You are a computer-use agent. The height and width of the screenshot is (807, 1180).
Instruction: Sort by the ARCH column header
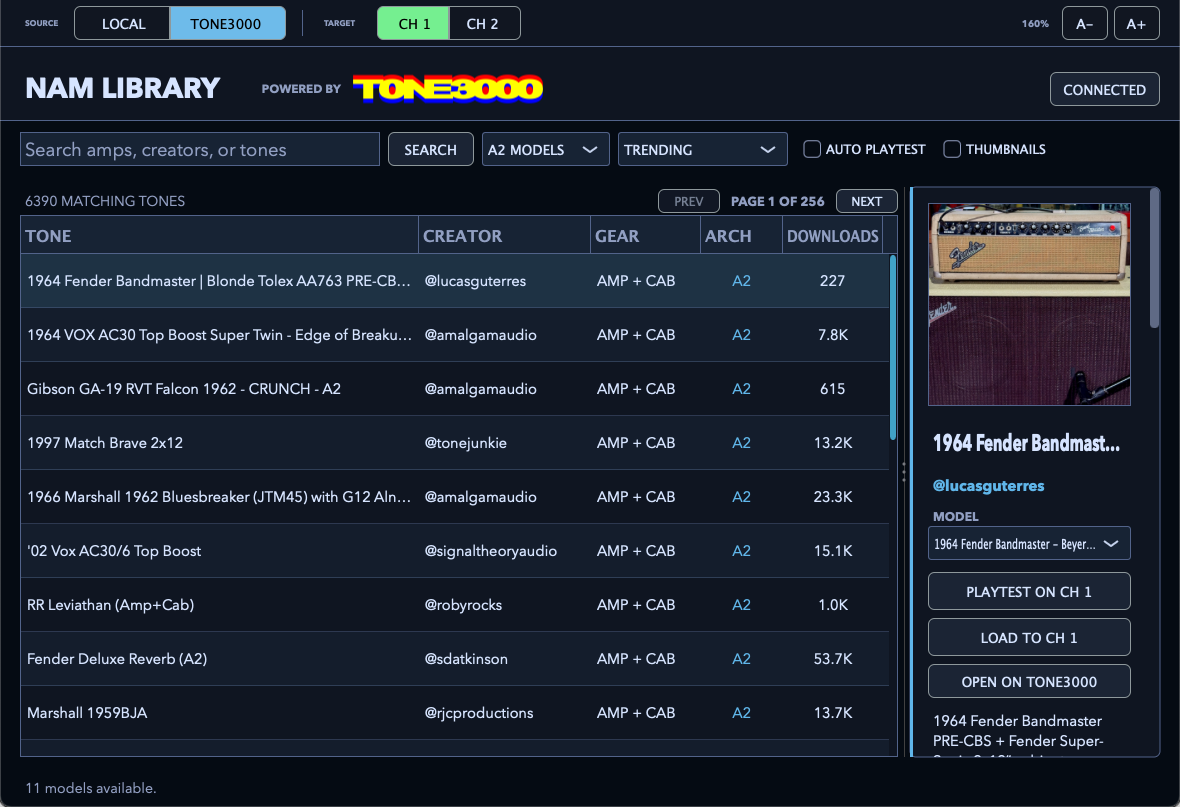741,236
